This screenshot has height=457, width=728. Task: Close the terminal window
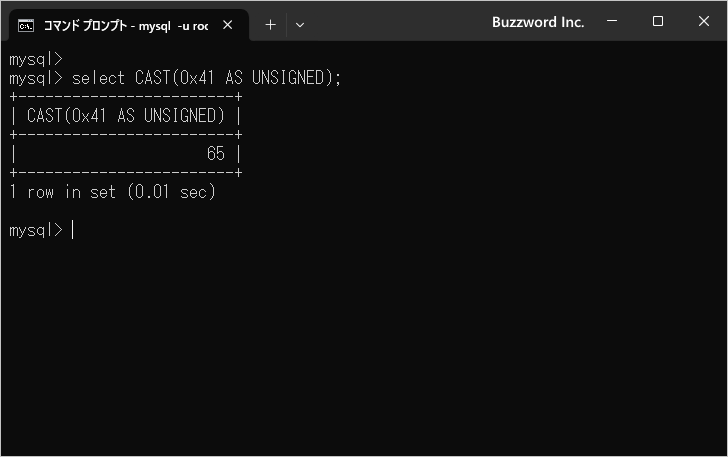(x=702, y=22)
